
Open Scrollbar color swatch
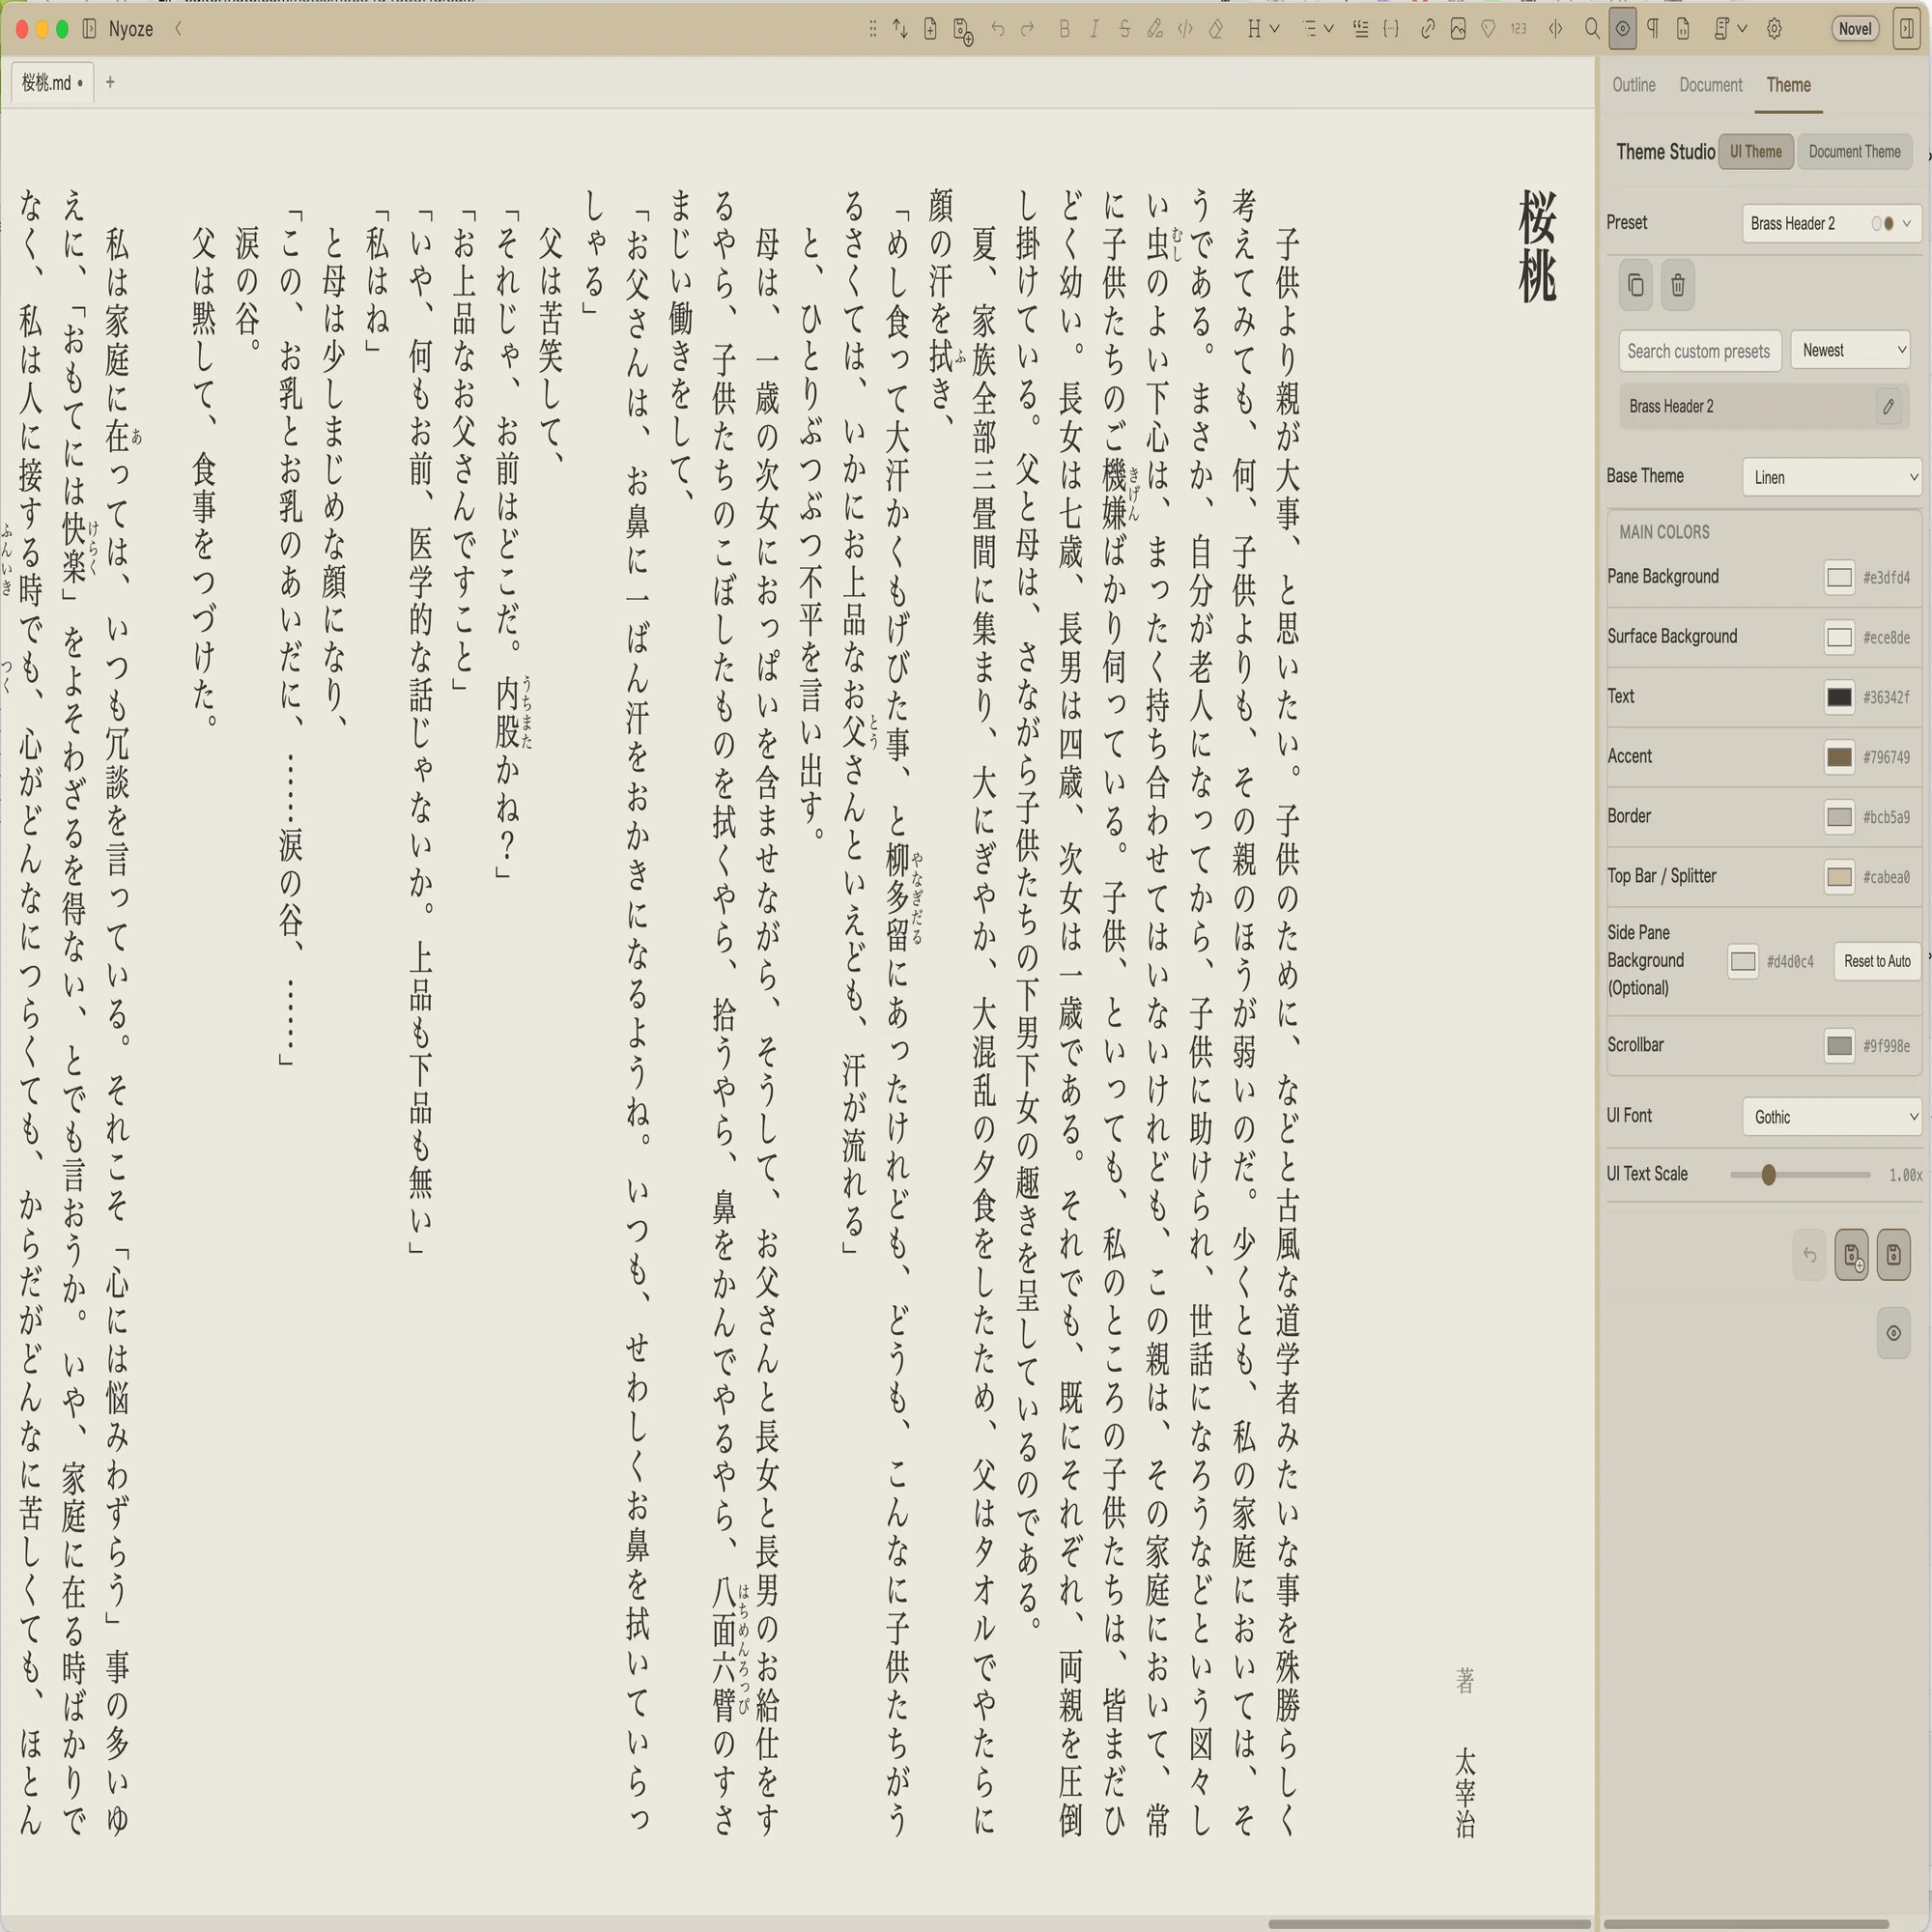coord(1838,1046)
